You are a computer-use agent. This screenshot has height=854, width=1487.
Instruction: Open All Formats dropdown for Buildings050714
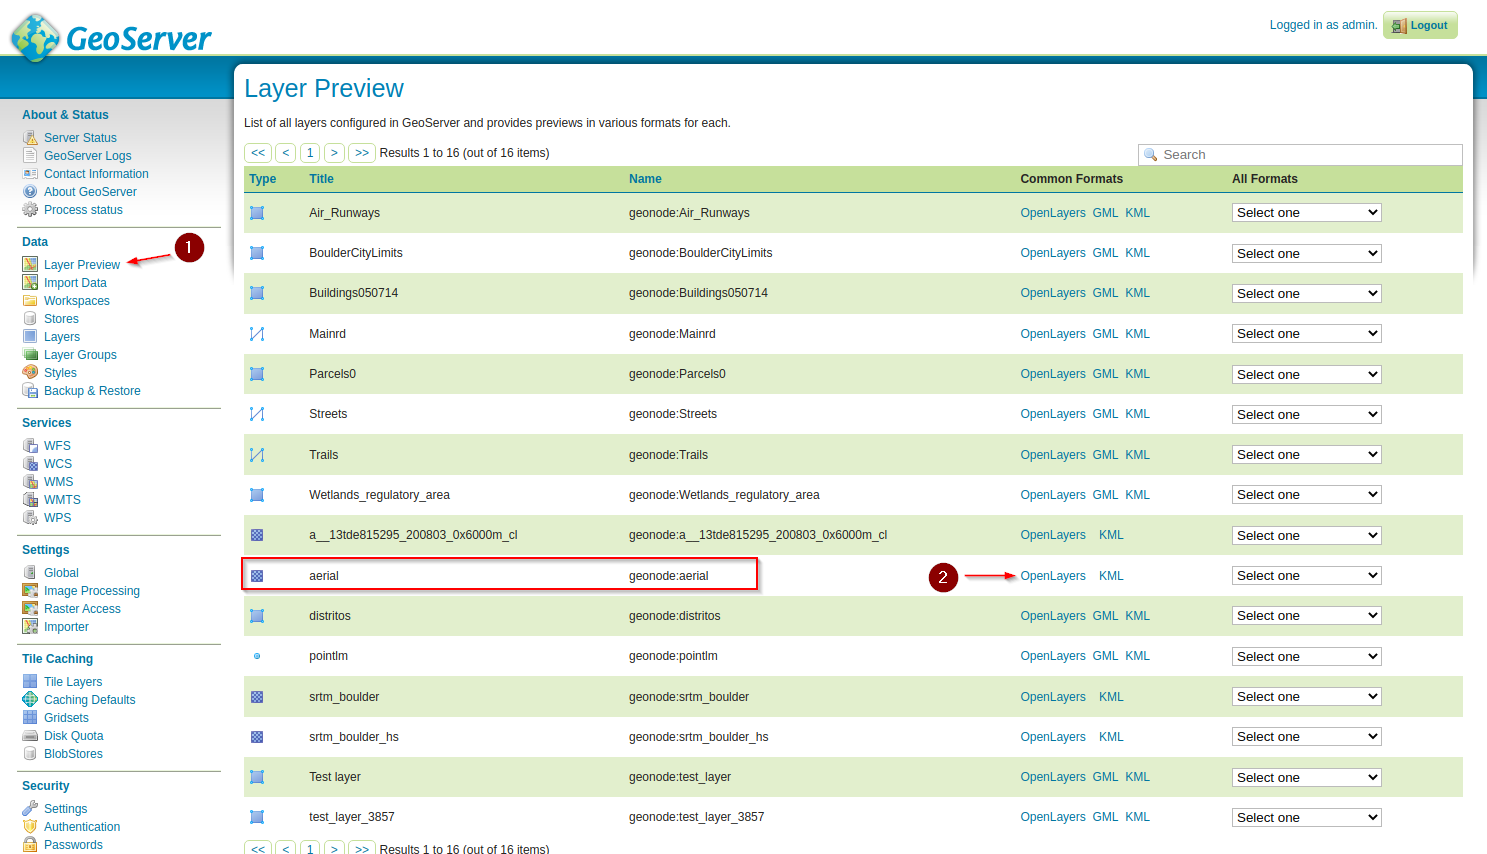pyautogui.click(x=1307, y=293)
